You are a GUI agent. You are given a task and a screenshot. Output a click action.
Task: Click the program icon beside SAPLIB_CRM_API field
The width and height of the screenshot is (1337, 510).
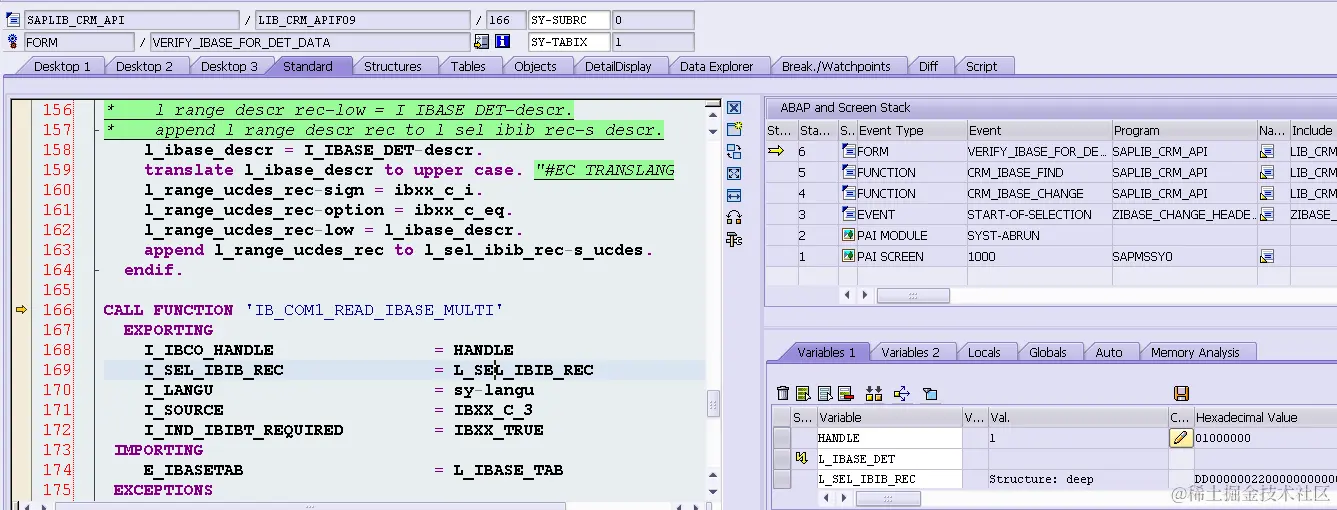pyautogui.click(x=13, y=20)
